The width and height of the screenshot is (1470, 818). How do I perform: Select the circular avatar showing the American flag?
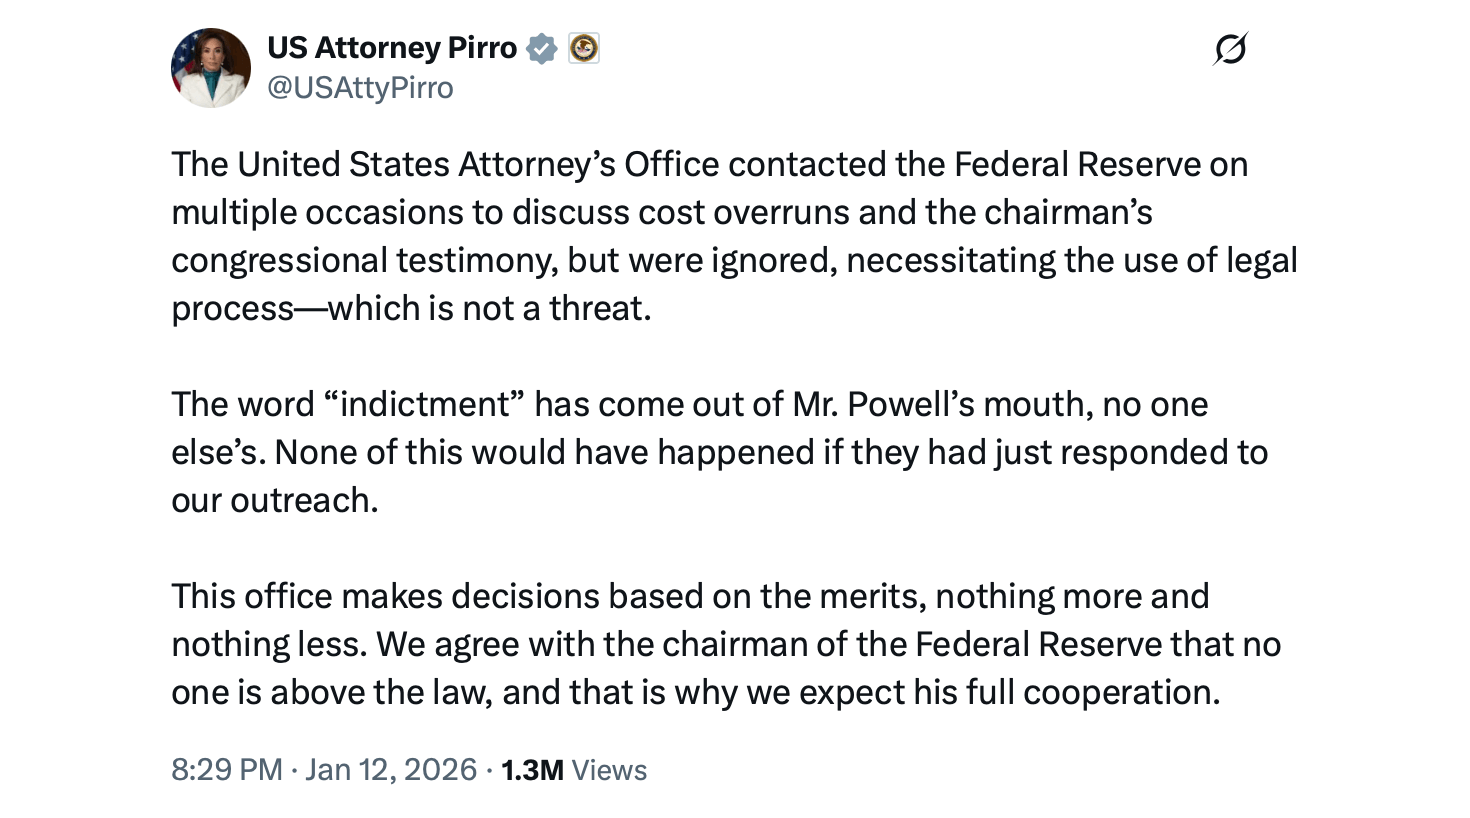[211, 66]
